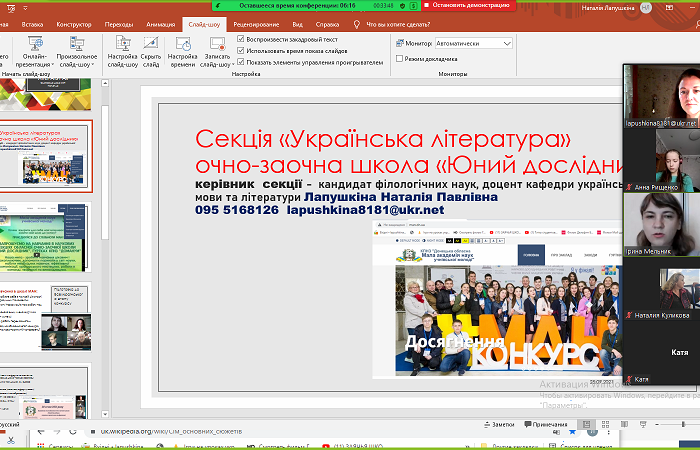The width and height of the screenshot is (700, 450).
Task: Open Заметки notes pane button
Action: tap(501, 425)
